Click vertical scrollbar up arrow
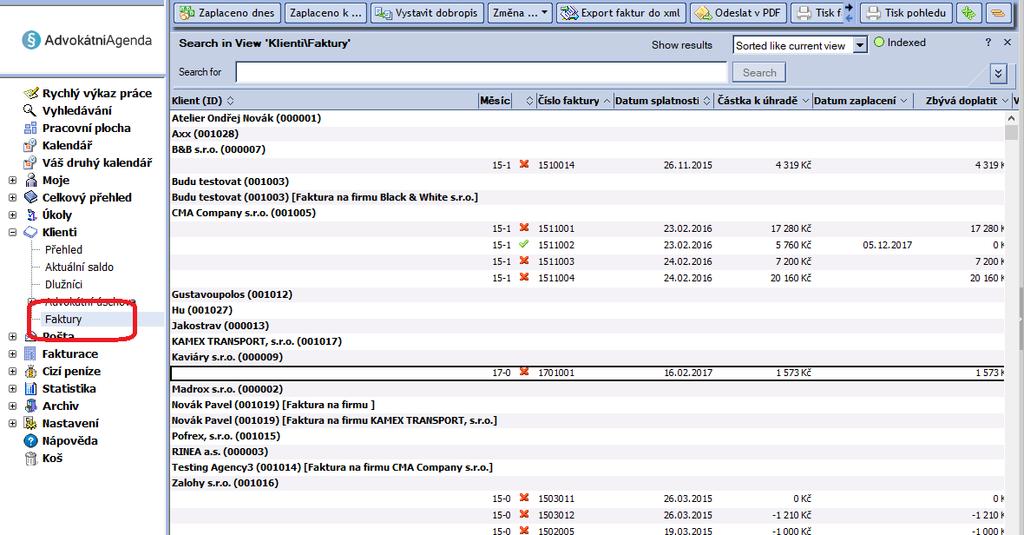The height and width of the screenshot is (535, 1024). coord(1011,118)
